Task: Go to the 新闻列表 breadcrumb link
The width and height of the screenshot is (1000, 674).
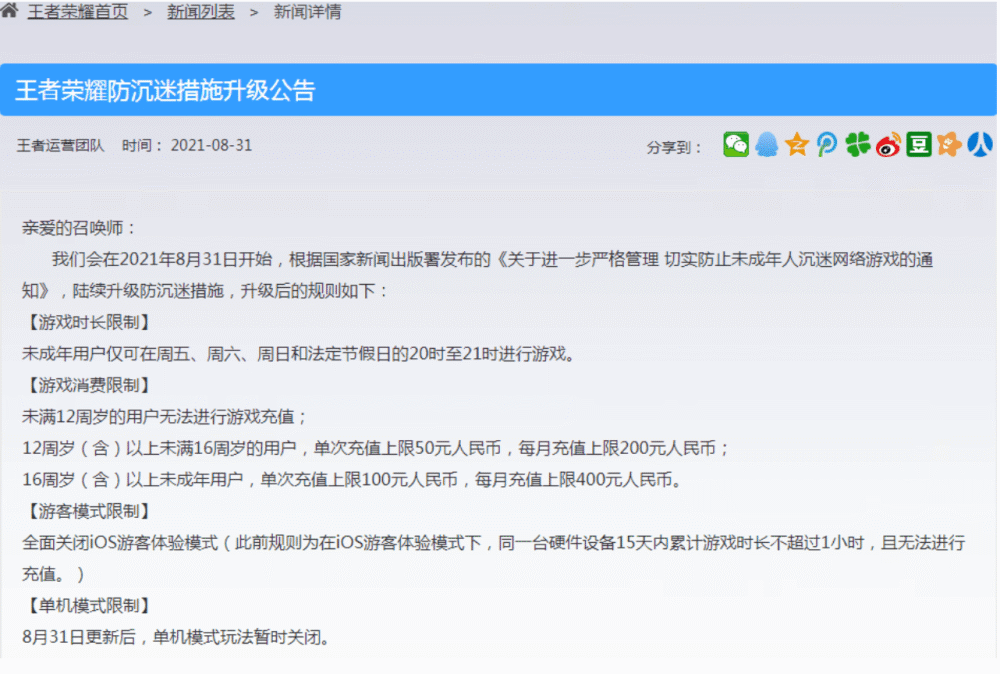Action: coord(201,11)
